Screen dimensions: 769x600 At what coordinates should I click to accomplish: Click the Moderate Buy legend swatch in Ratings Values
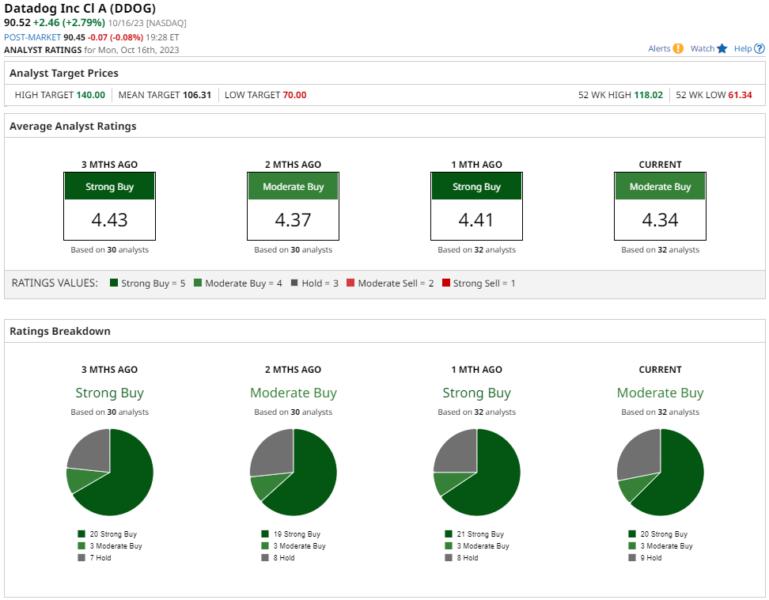(198, 283)
